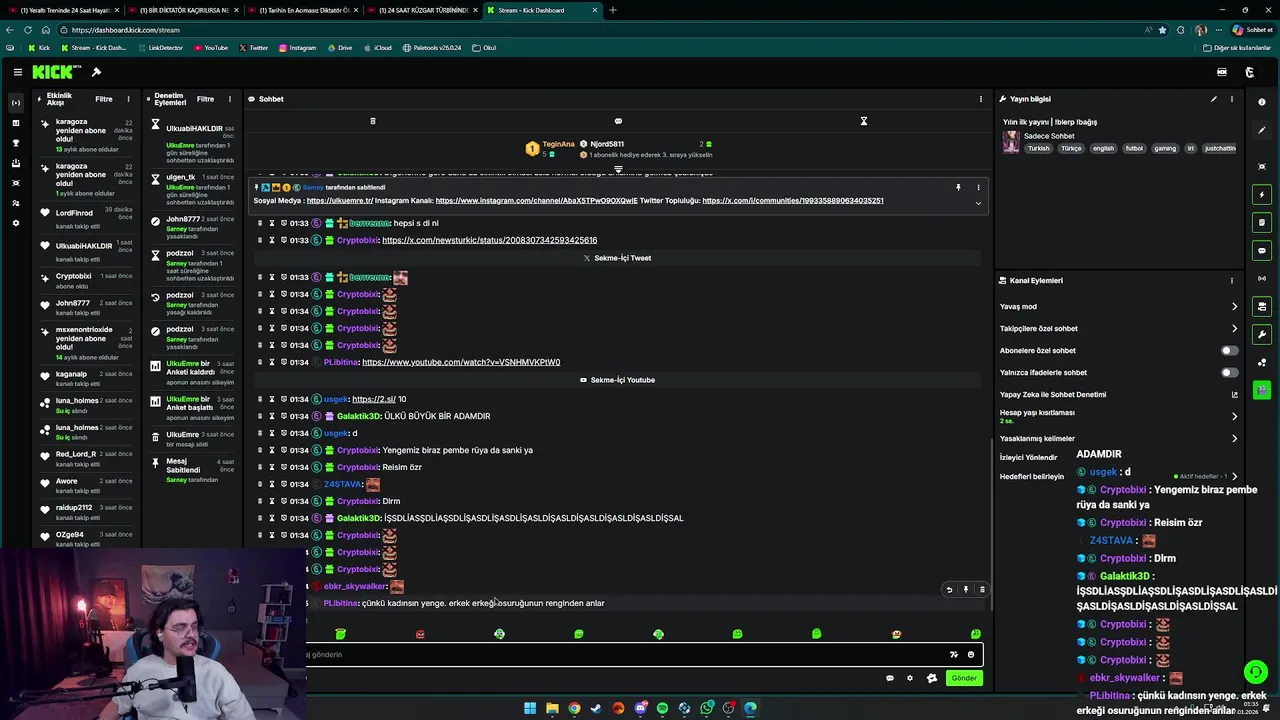Toggle Yalnızca ifadelerle sohbet switch

tap(1229, 373)
